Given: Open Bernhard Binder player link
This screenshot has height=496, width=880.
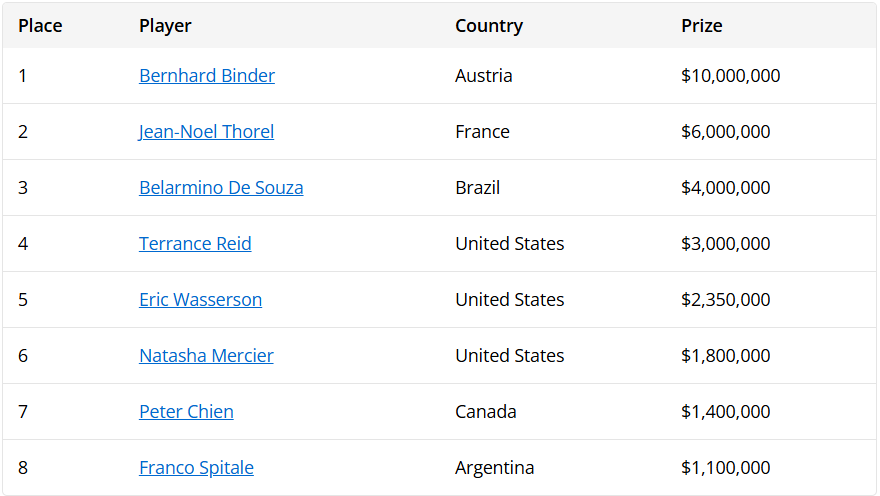Looking at the screenshot, I should tap(207, 76).
